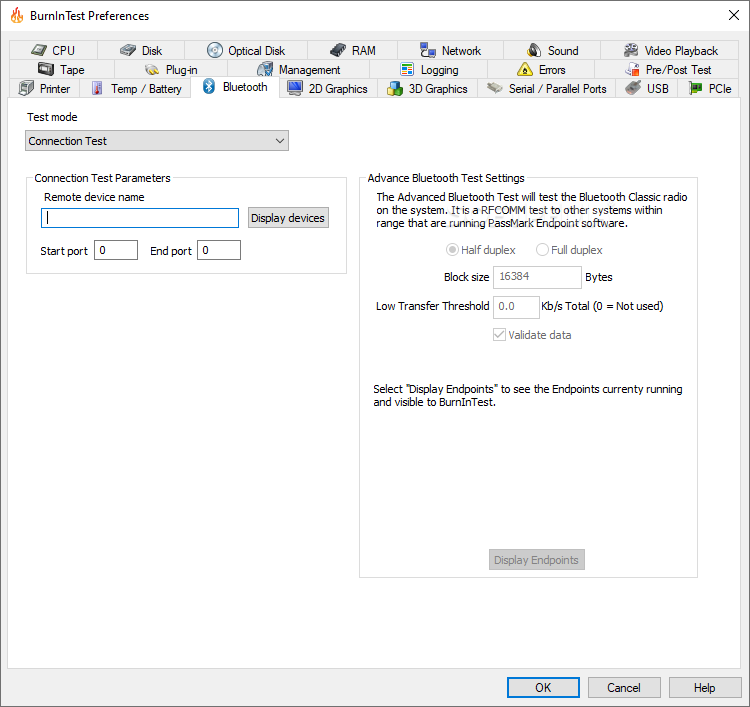The image size is (750, 707).
Task: Click the 2D Graphics monitor icon
Action: tap(295, 88)
